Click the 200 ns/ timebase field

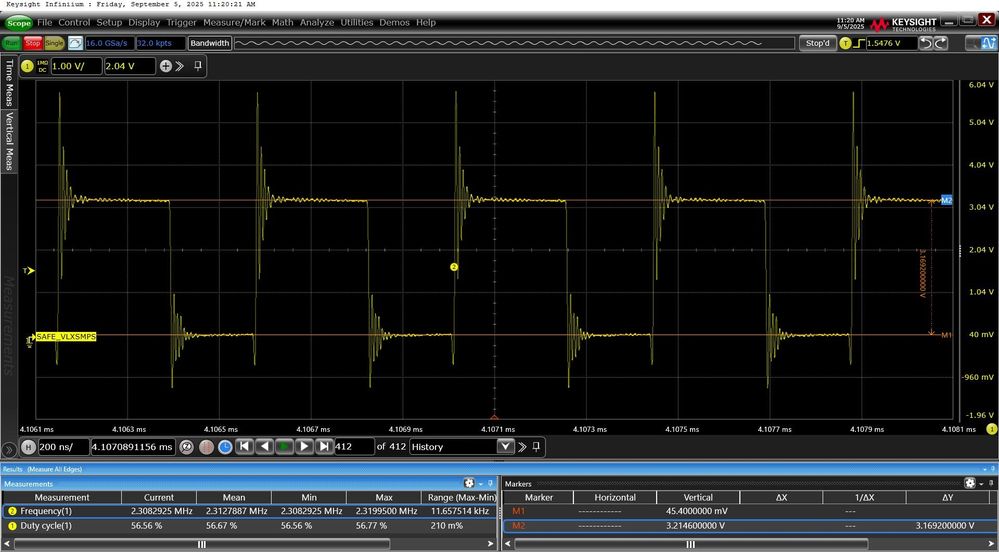pos(63,447)
